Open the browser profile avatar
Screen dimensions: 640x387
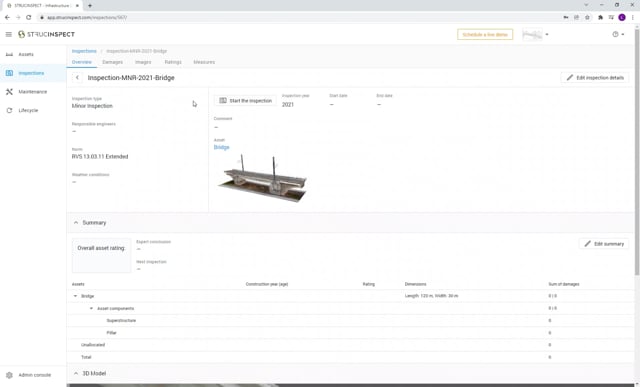[x=622, y=18]
